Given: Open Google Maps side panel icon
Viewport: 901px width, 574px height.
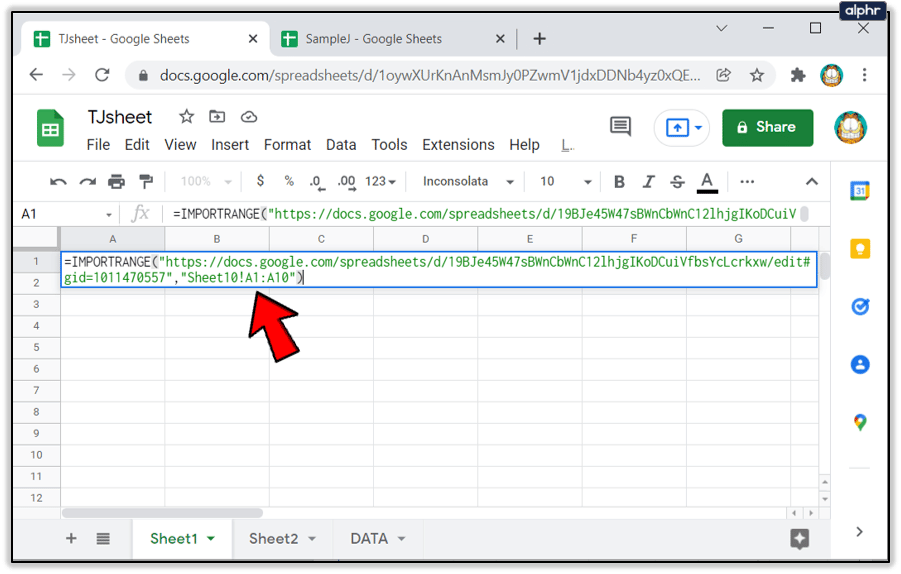Looking at the screenshot, I should 860,422.
